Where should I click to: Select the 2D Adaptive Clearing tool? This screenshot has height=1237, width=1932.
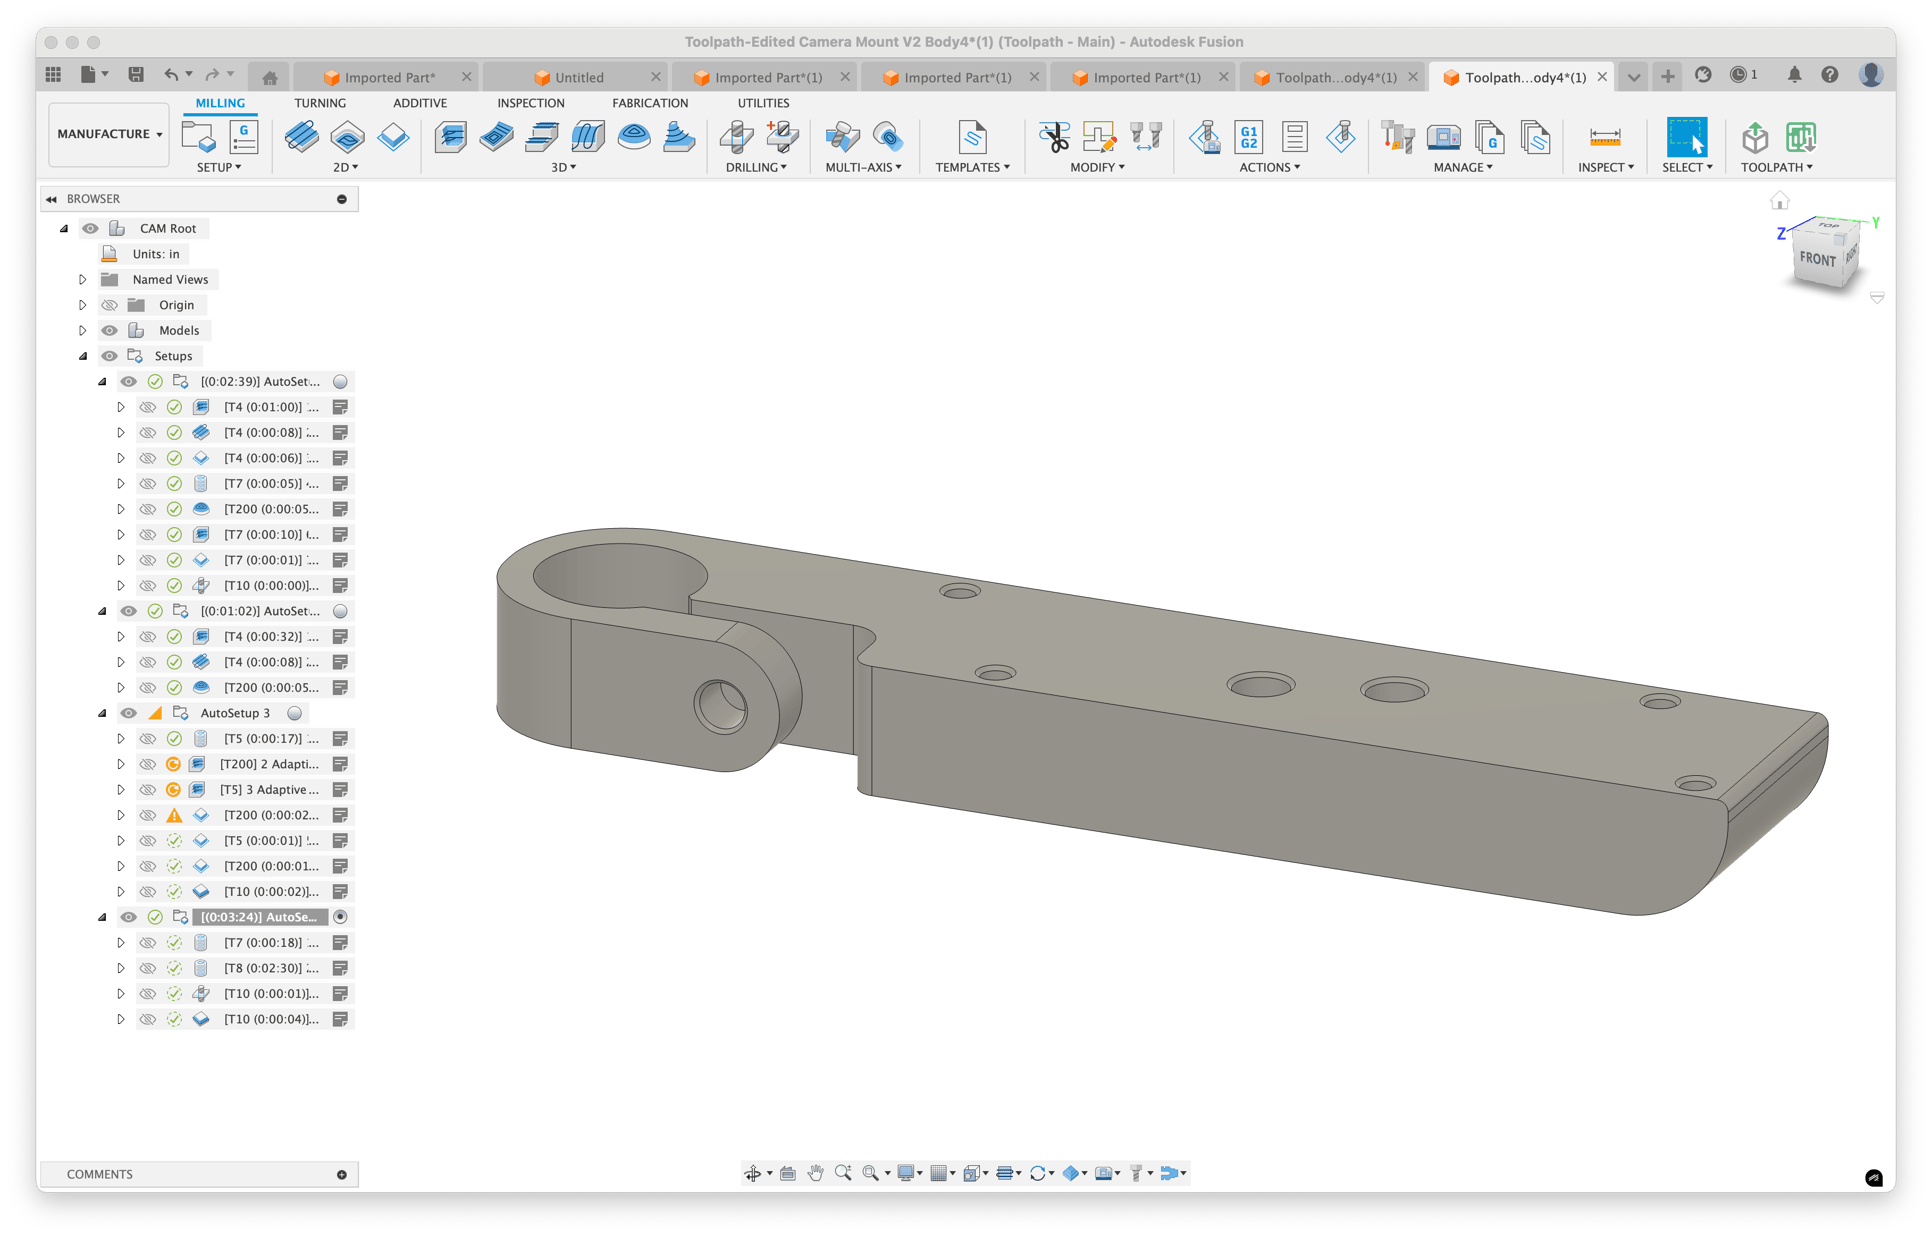click(302, 137)
